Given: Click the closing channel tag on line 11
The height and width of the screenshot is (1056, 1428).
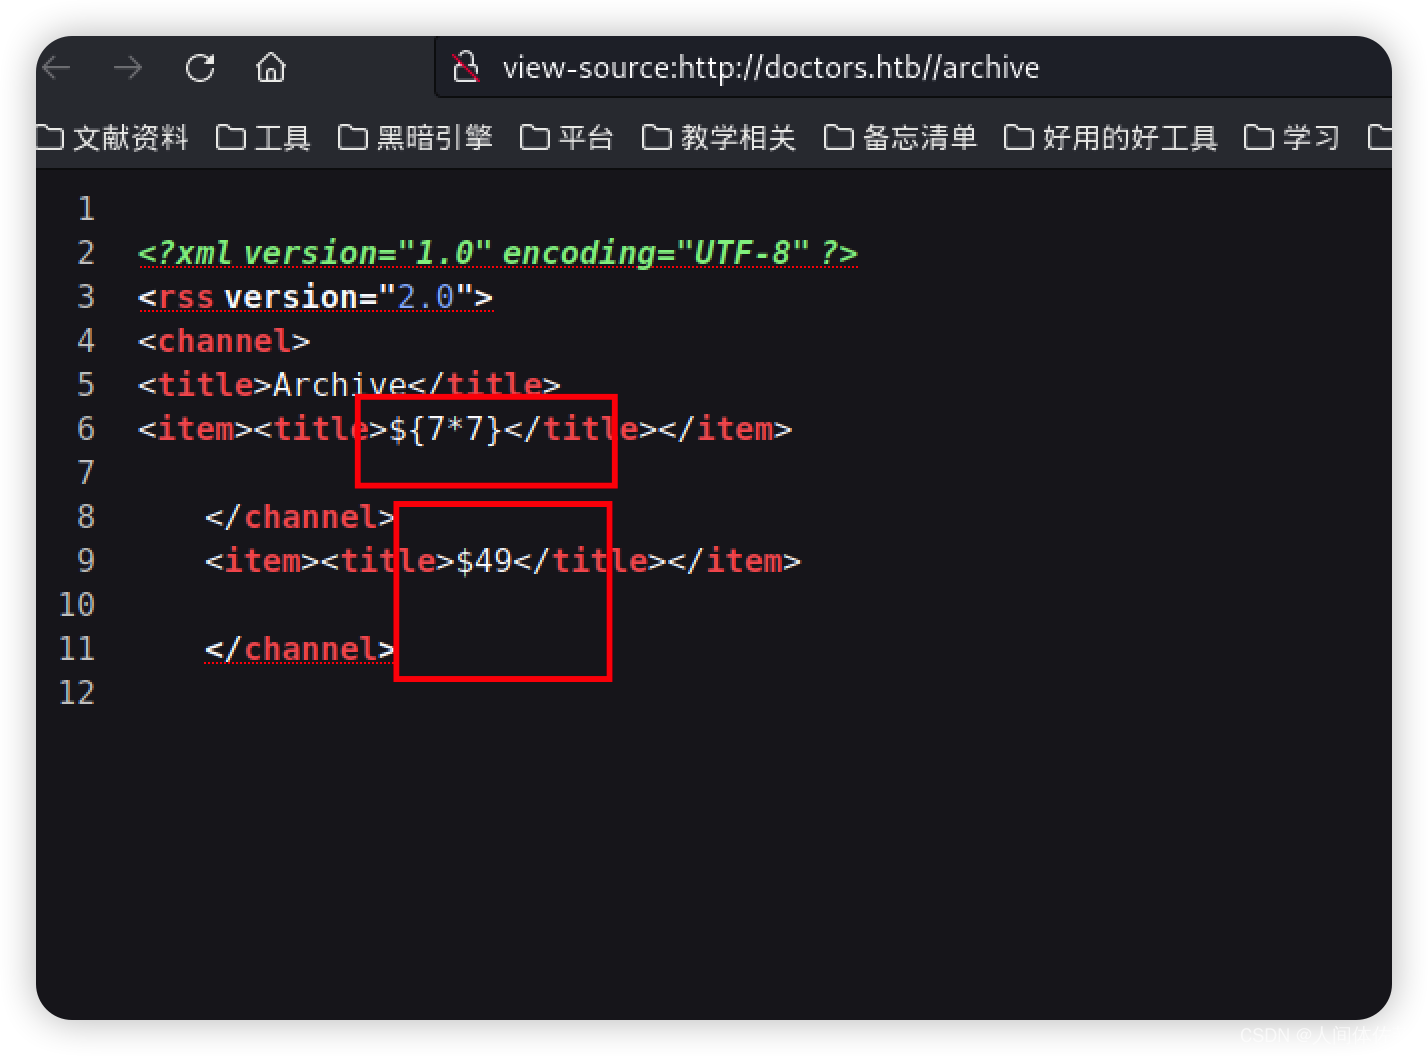Looking at the screenshot, I should tap(300, 649).
